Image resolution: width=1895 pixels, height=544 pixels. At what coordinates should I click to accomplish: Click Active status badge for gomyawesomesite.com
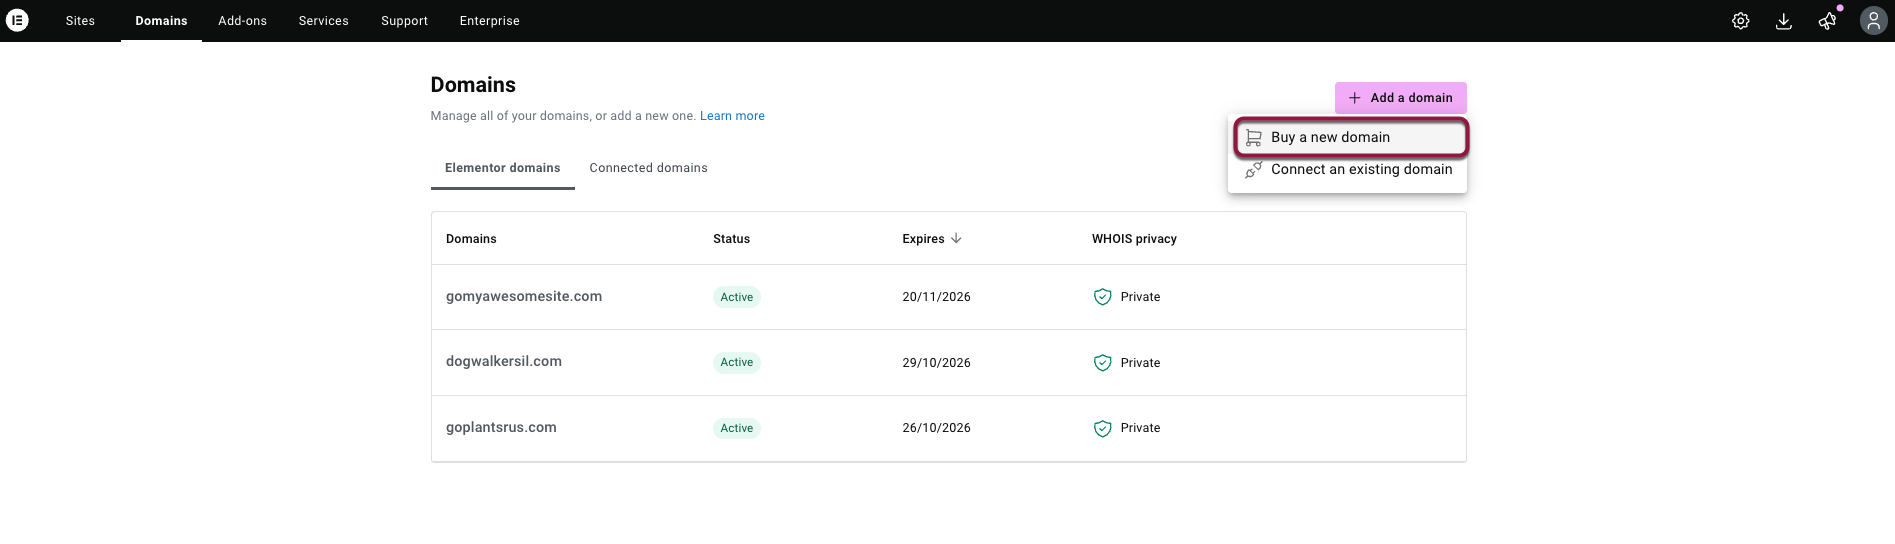click(x=736, y=297)
